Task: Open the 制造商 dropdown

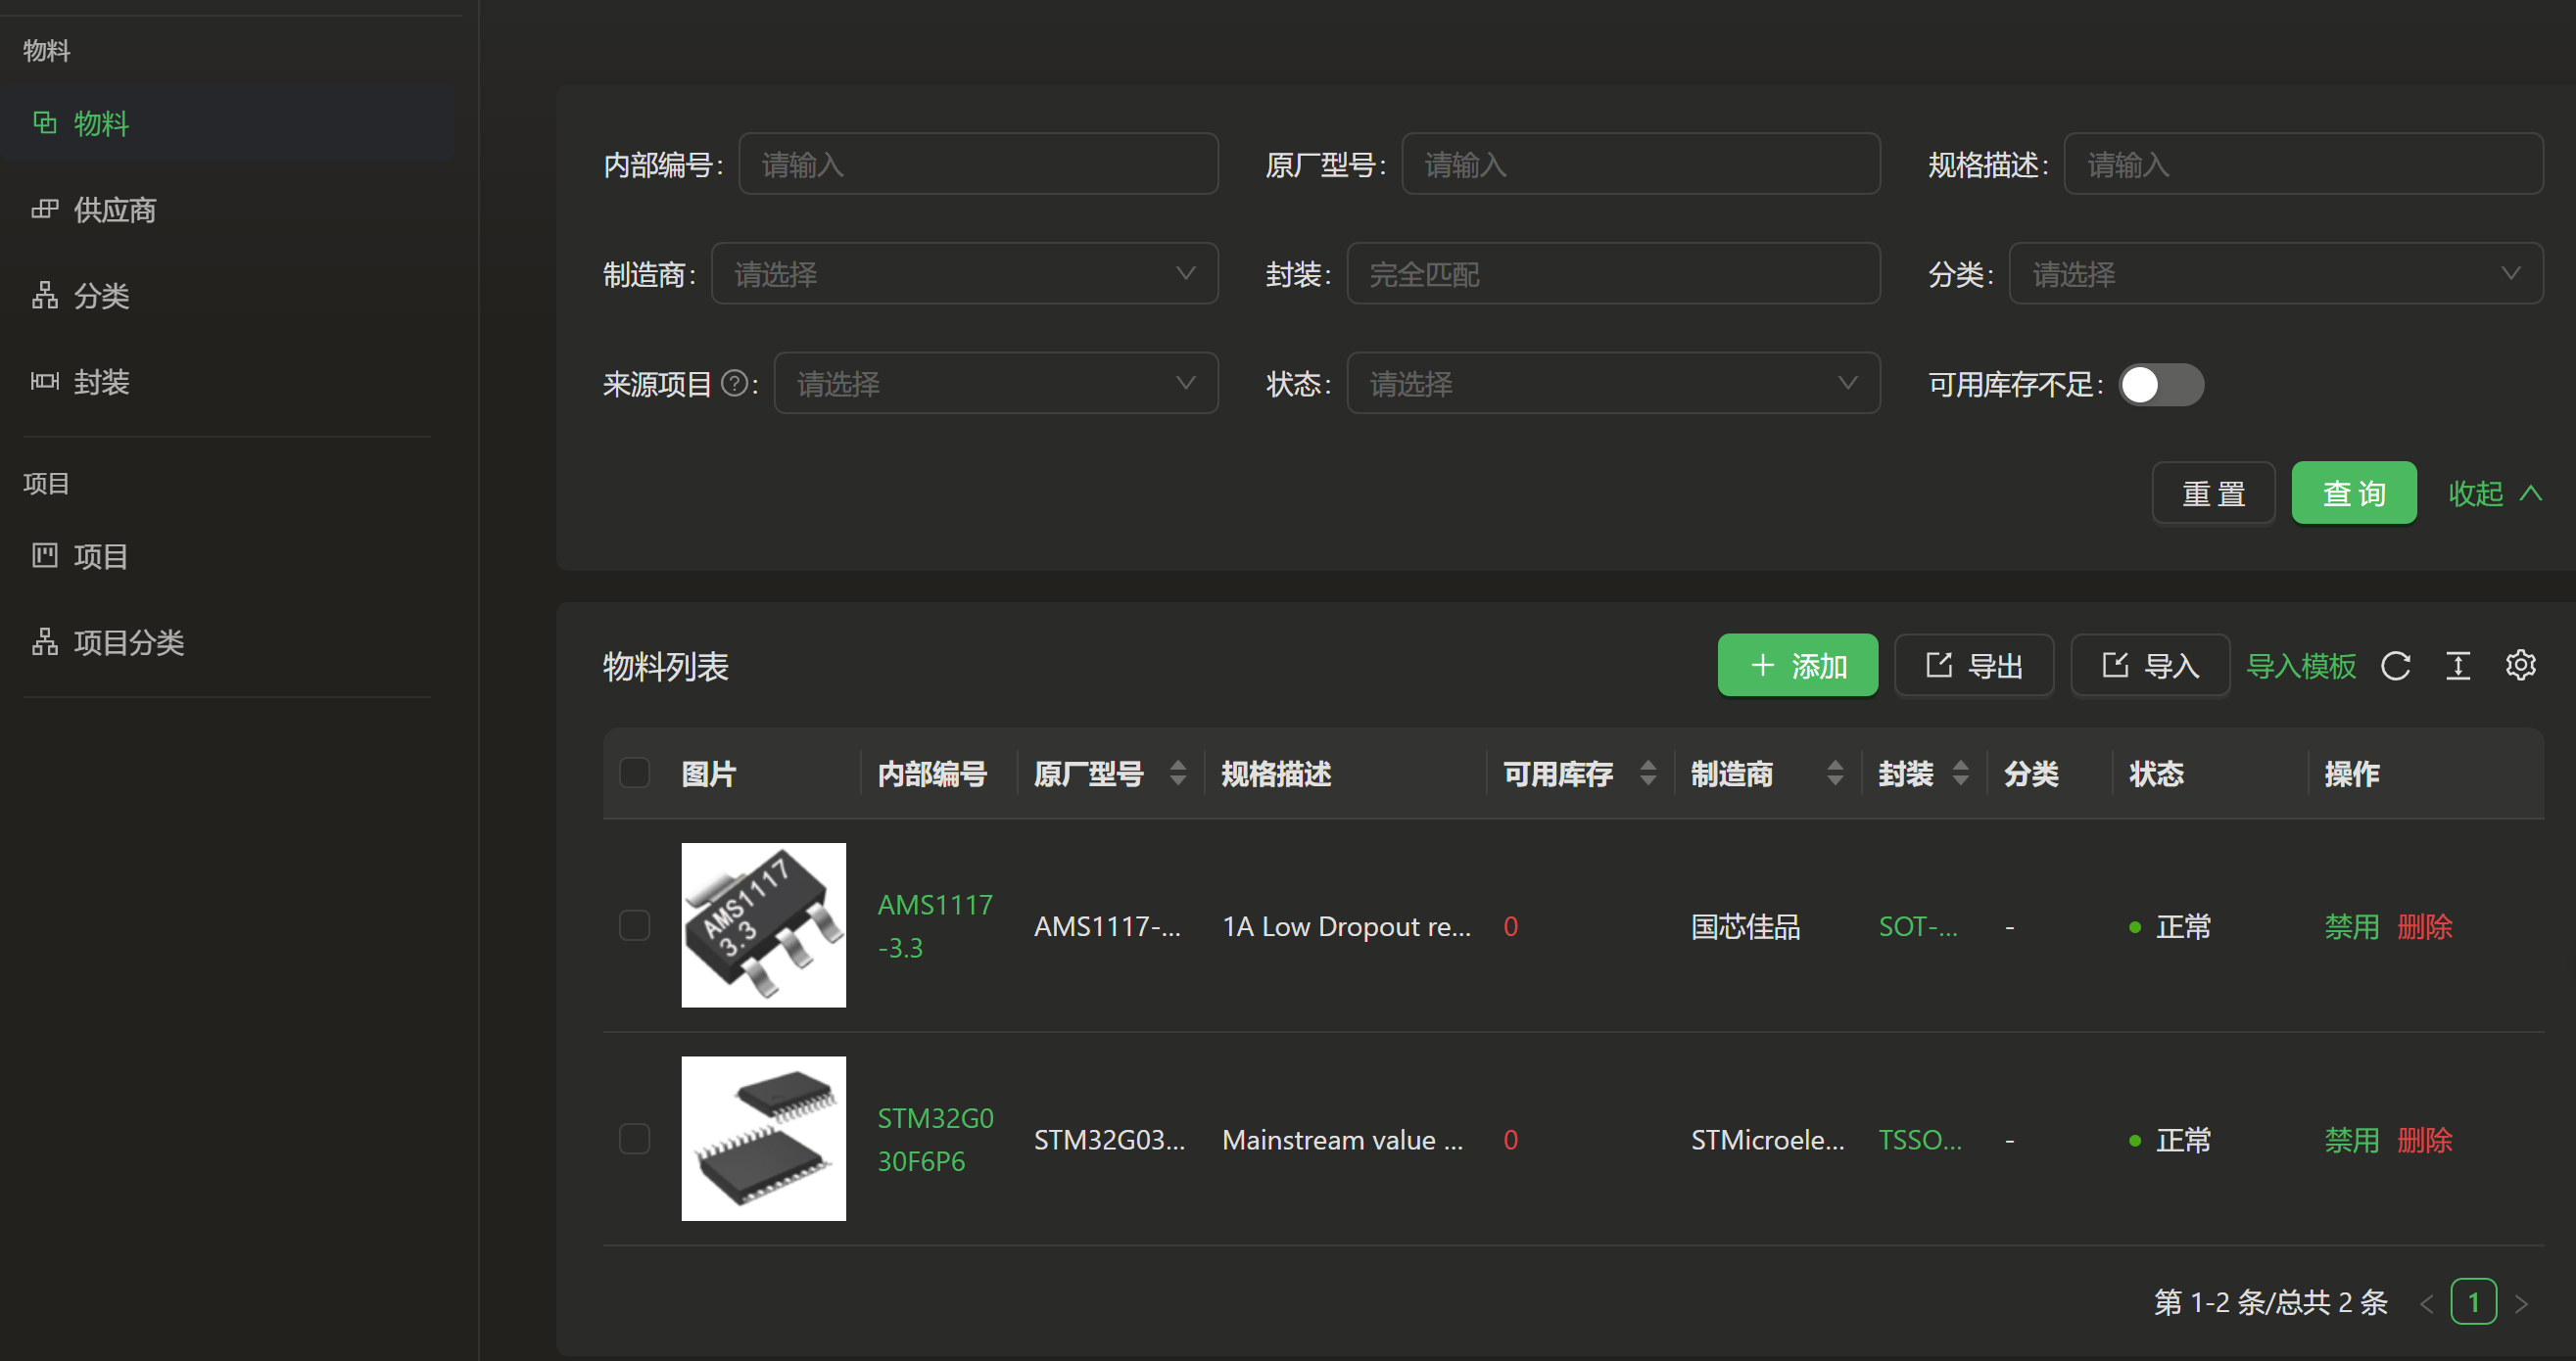Action: (964, 274)
